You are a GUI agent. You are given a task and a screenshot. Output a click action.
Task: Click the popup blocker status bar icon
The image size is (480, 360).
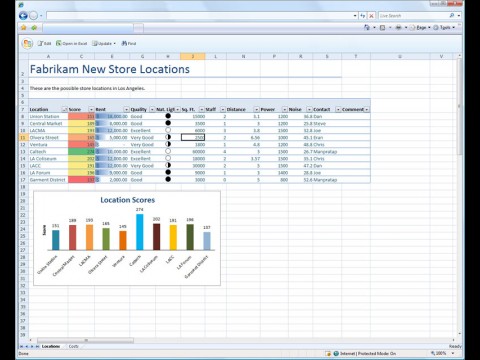[x=328, y=353]
